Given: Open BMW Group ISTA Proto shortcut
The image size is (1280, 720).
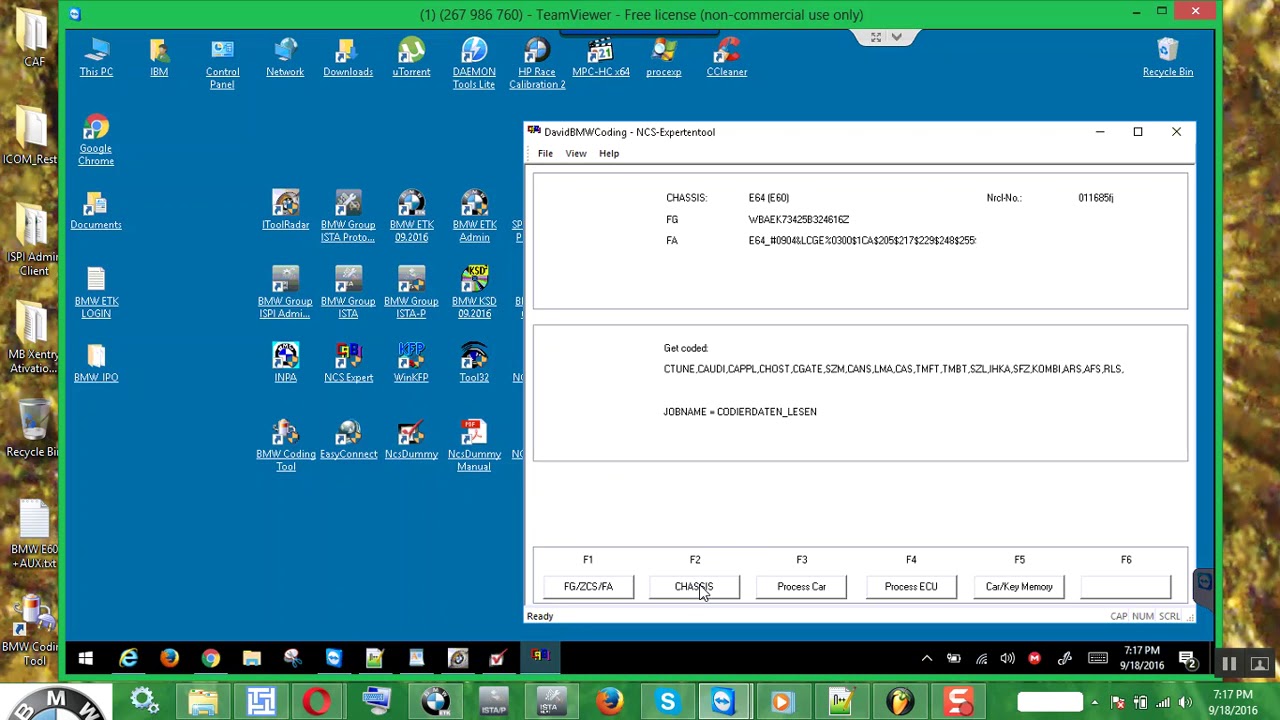Looking at the screenshot, I should pos(348,217).
